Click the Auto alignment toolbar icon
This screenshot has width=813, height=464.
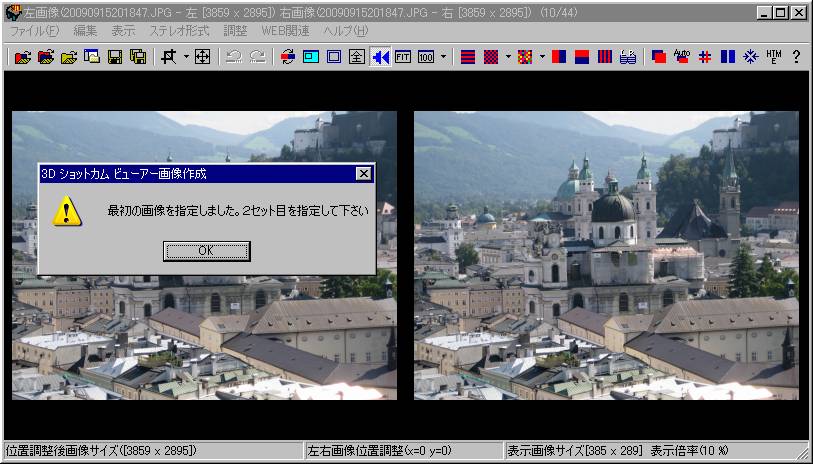click(682, 57)
